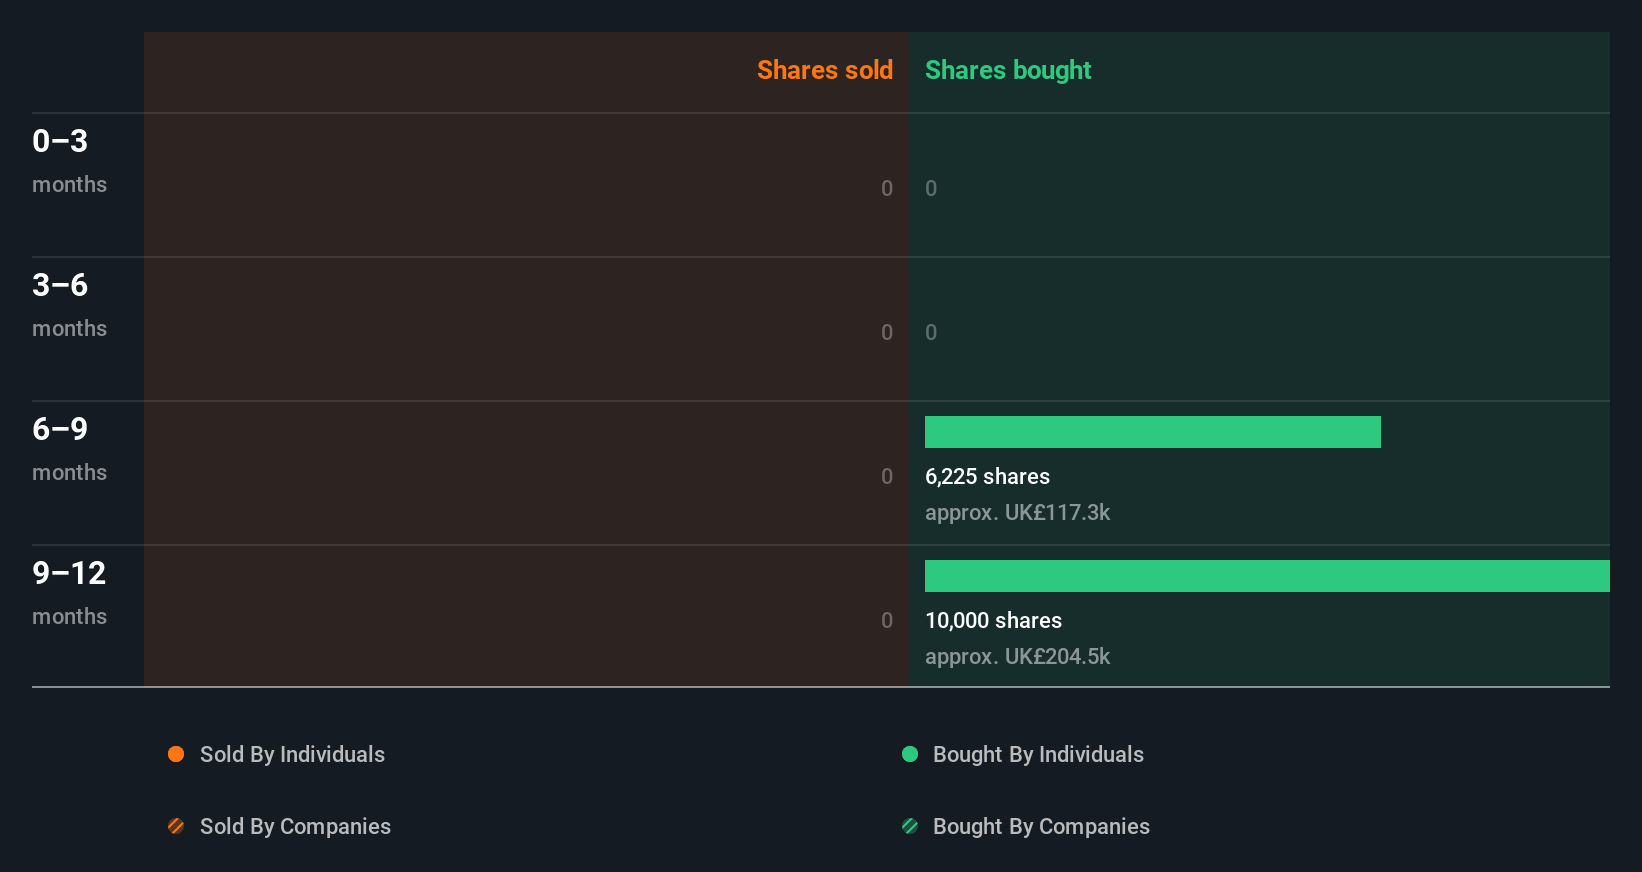Click the approx. UK£204.5k value

[1017, 656]
